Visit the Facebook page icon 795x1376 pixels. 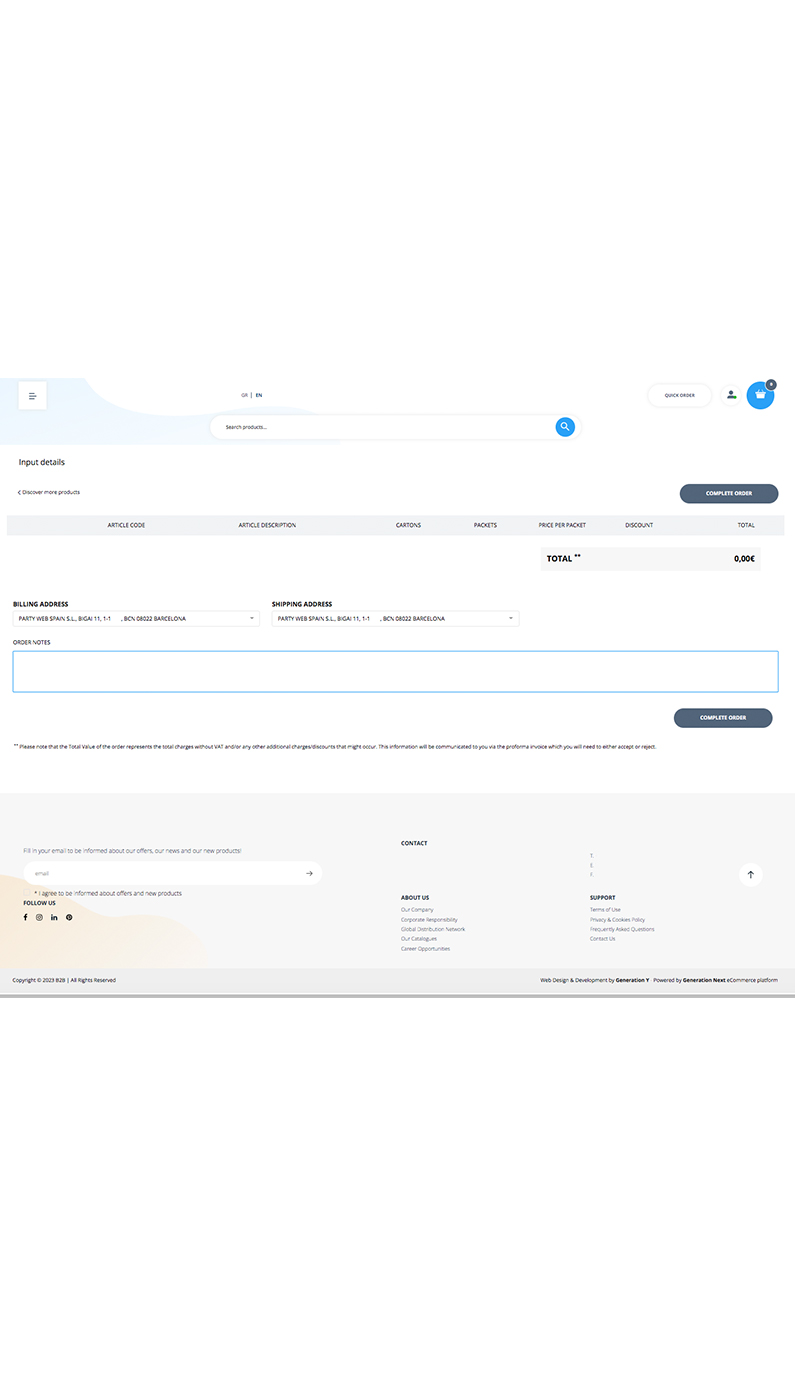[x=25, y=917]
